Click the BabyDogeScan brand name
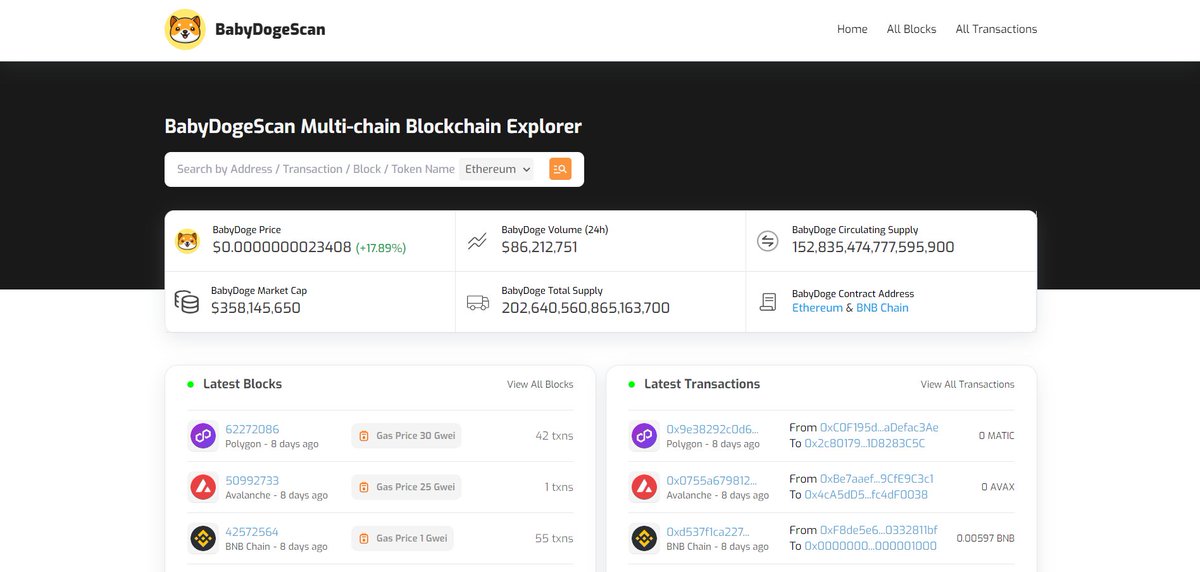 (x=270, y=29)
